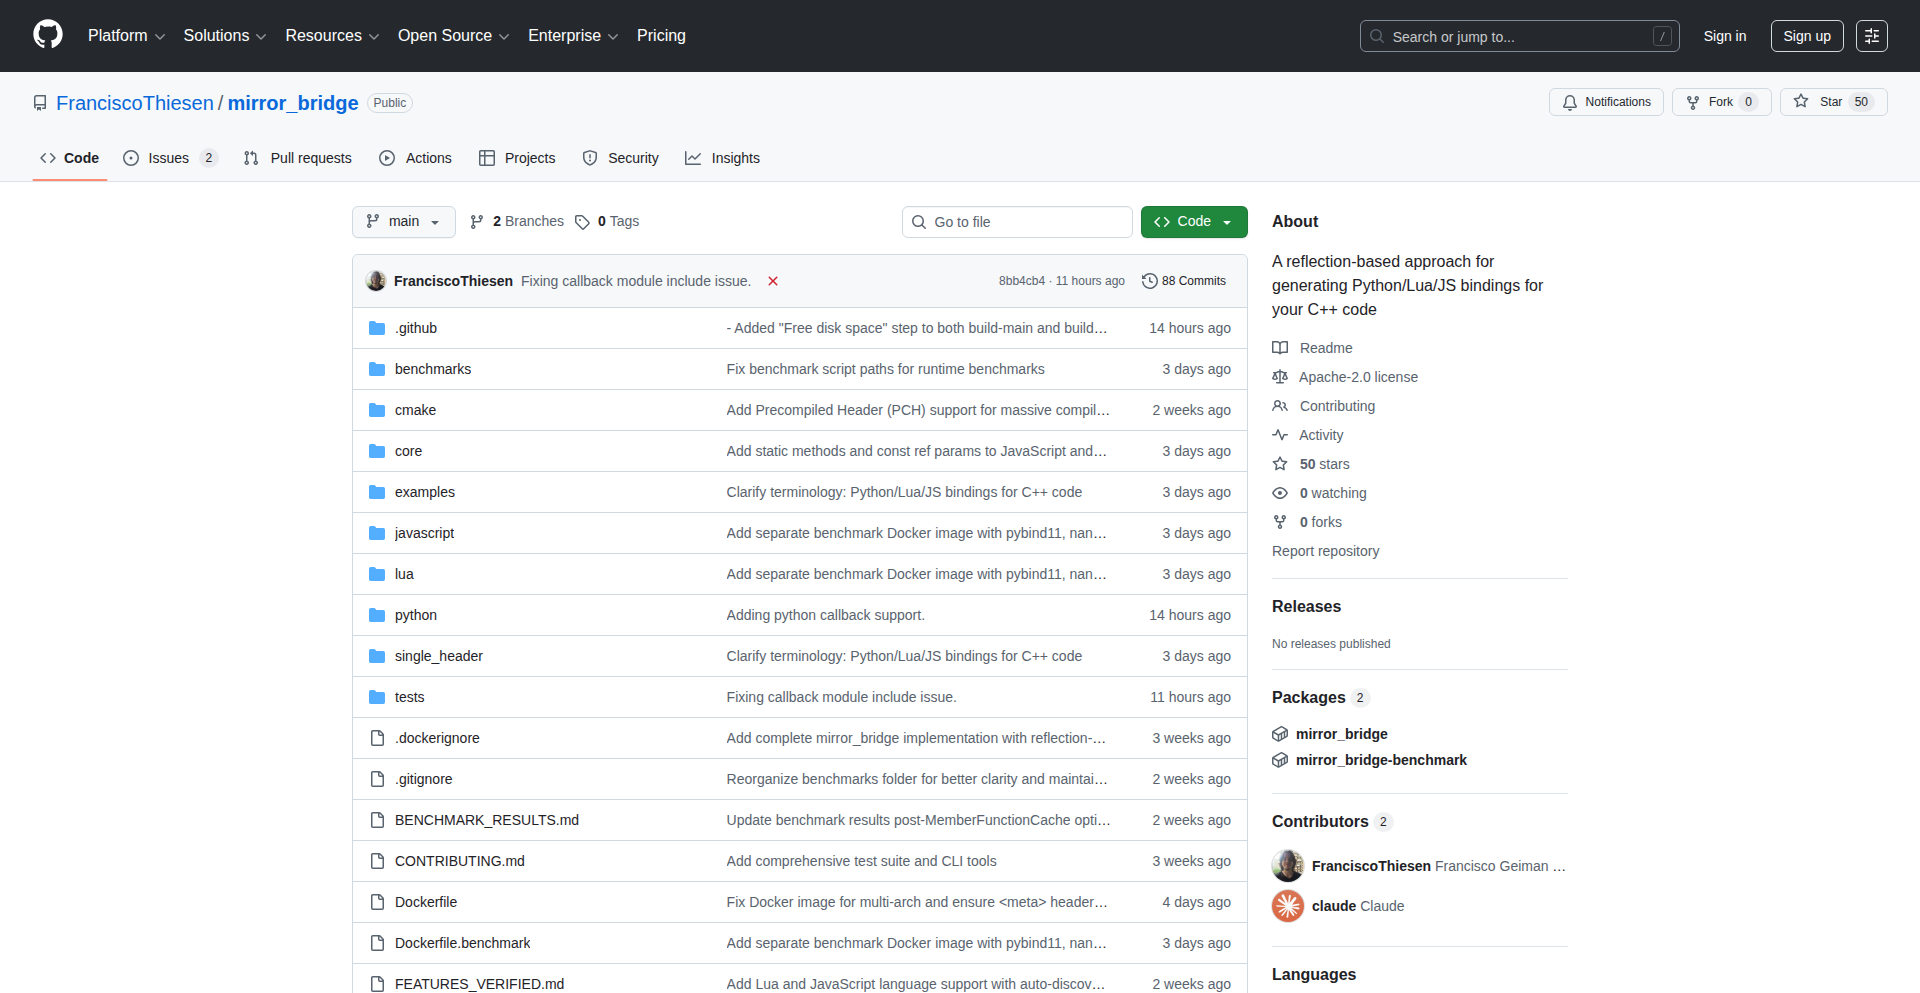
Task: Open the Dockerfile.benchmark file
Action: click(x=463, y=943)
